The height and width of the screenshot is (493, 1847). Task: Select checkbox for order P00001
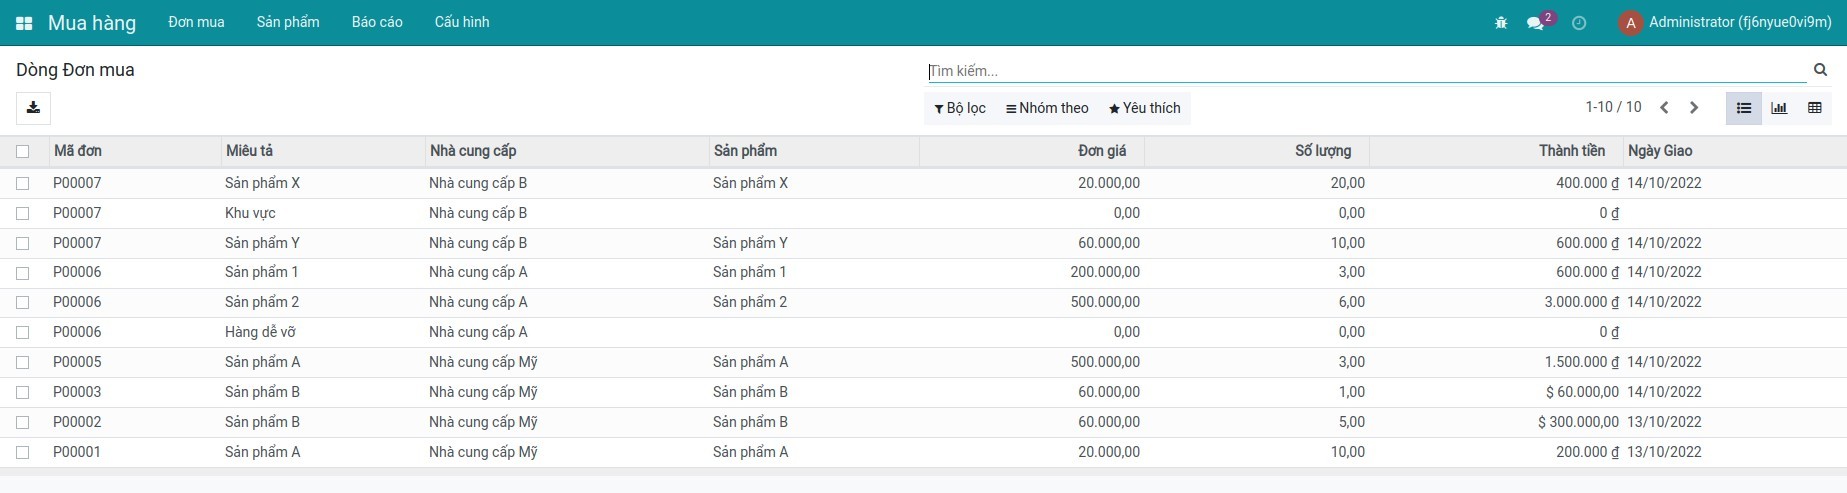[x=23, y=452]
